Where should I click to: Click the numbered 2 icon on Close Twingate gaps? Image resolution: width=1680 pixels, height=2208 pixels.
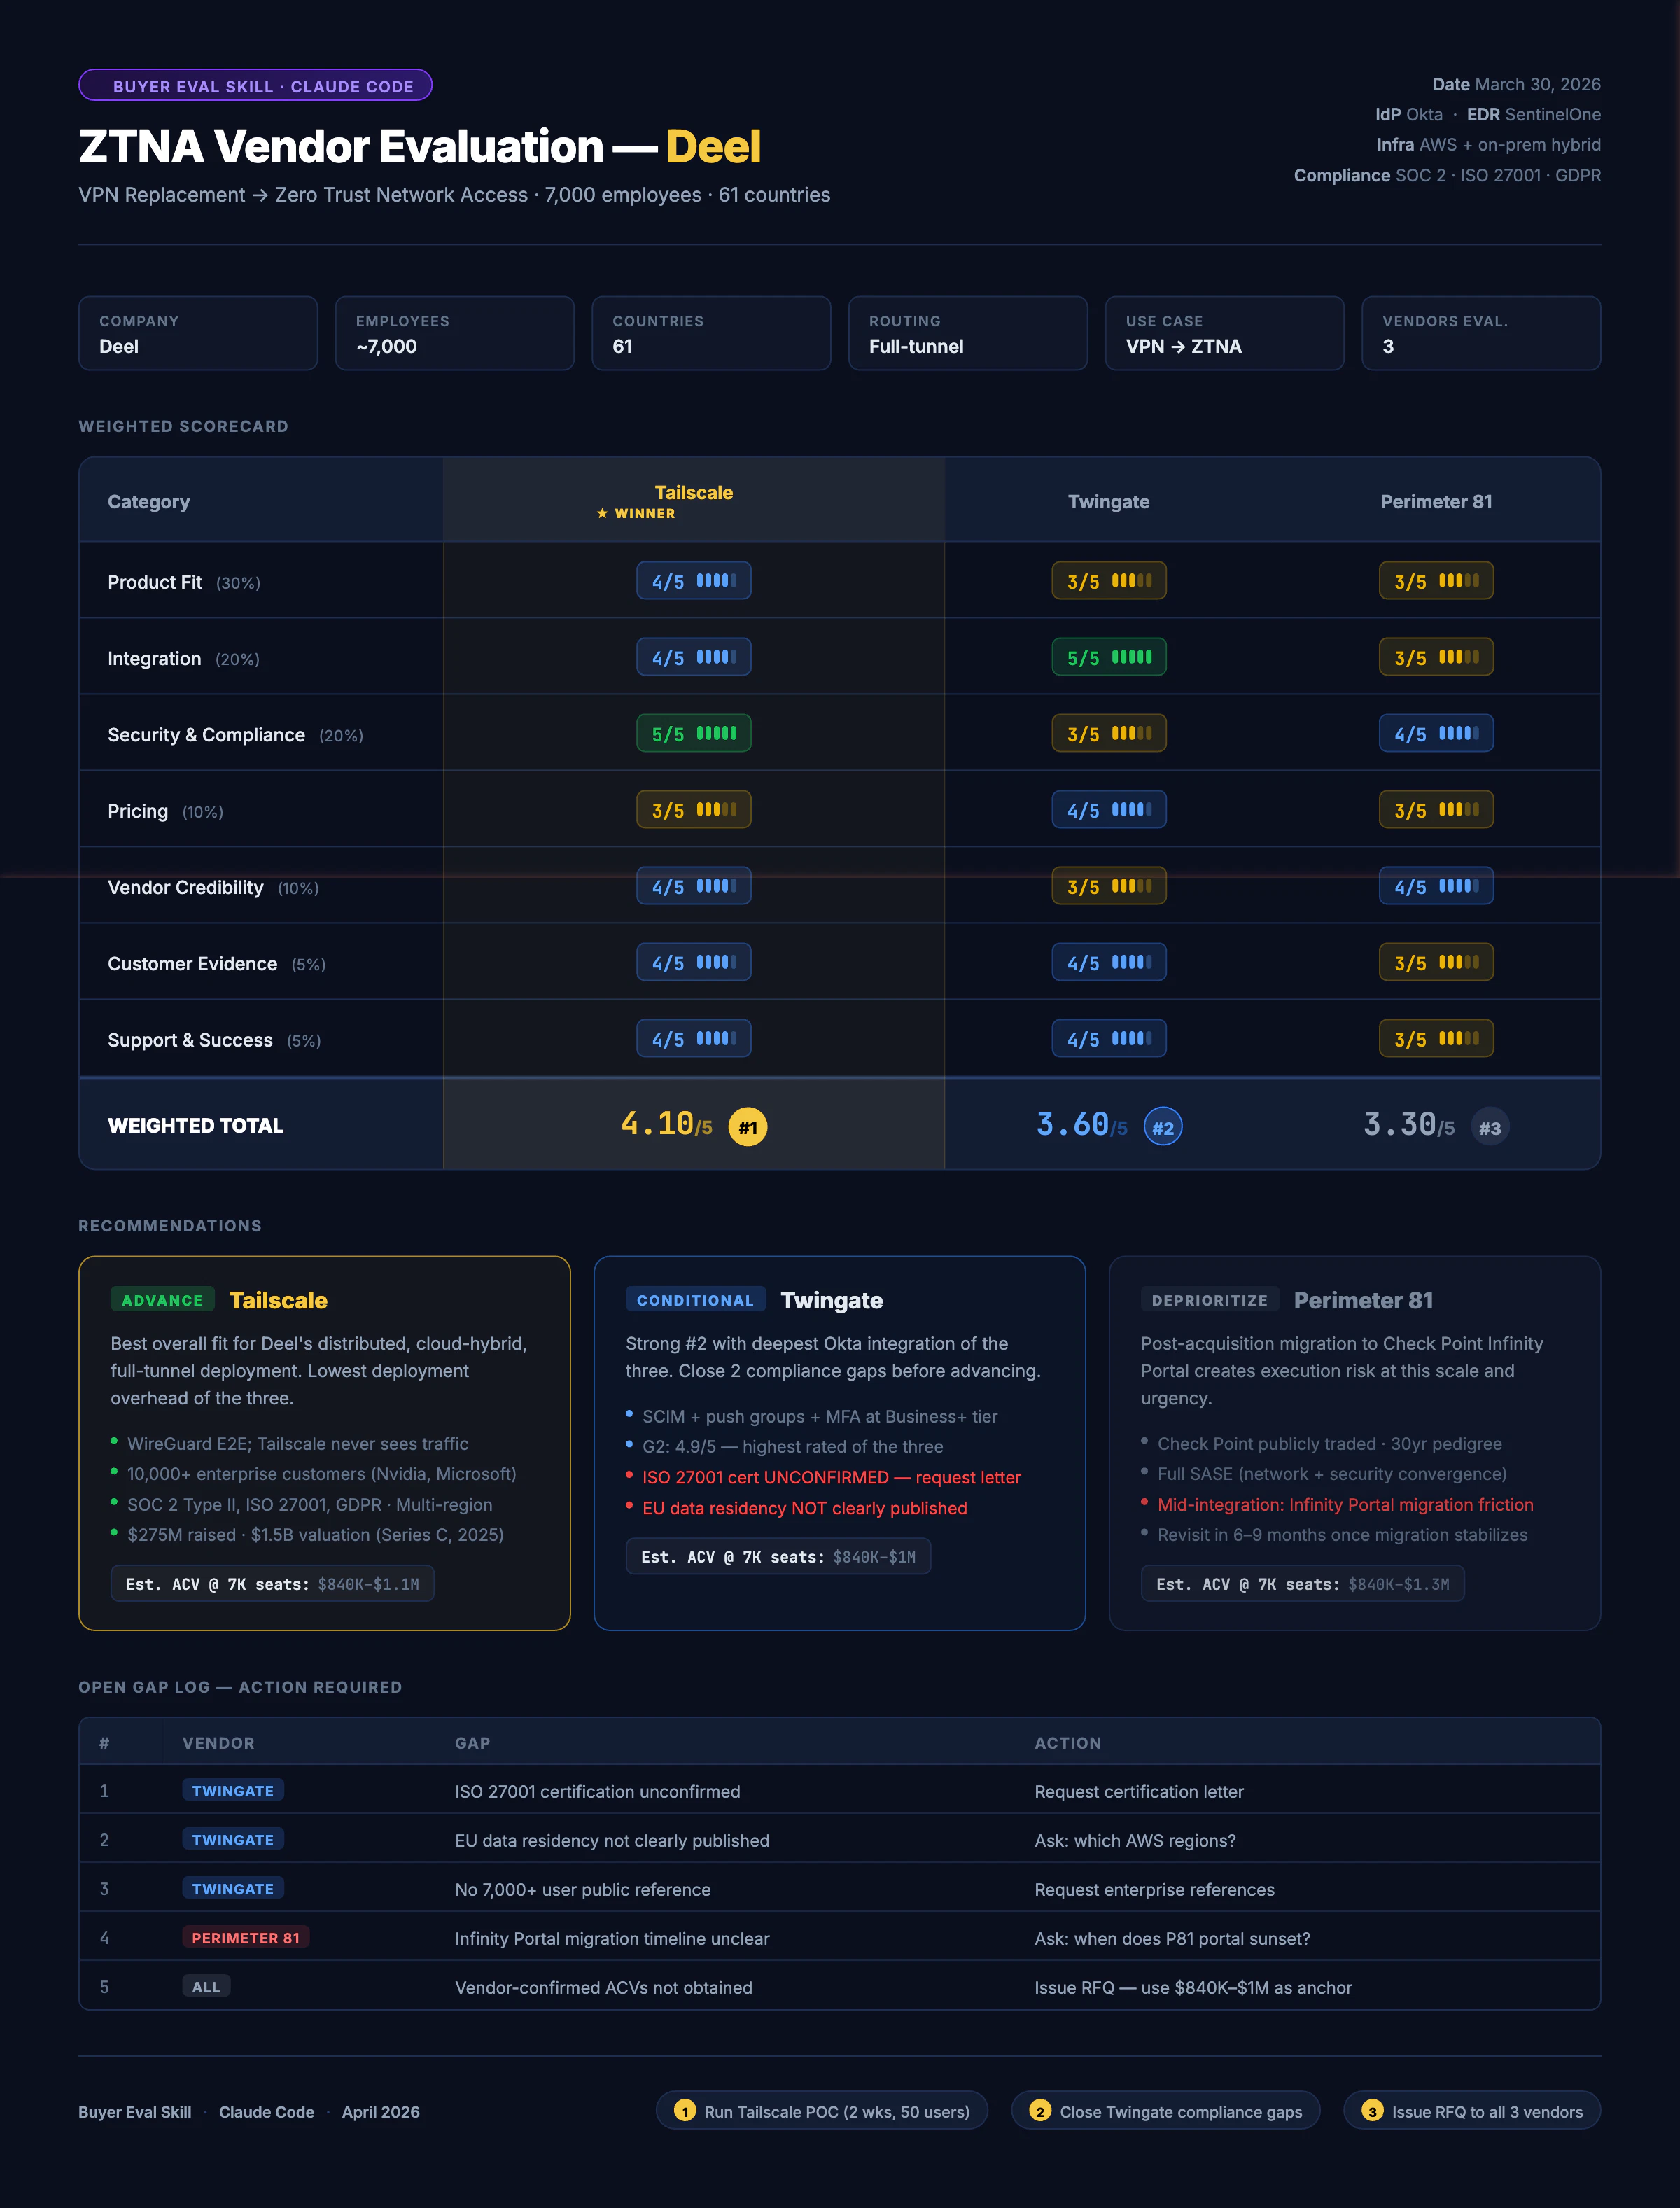click(x=1040, y=2111)
